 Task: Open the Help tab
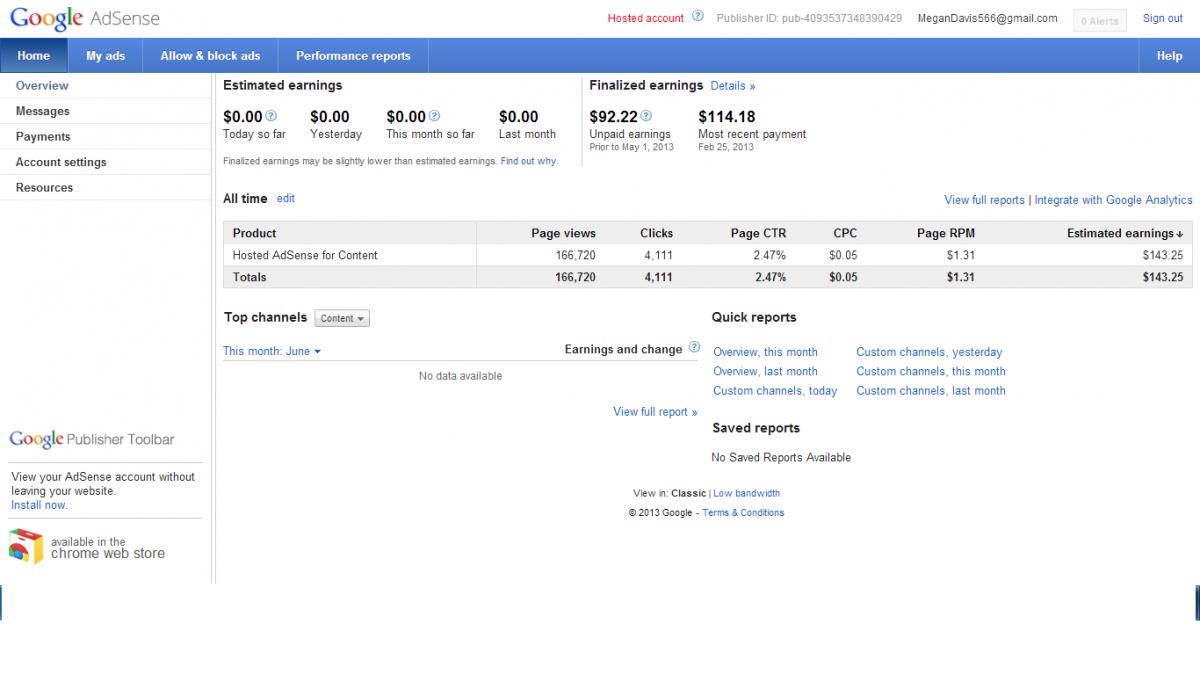tap(1169, 56)
